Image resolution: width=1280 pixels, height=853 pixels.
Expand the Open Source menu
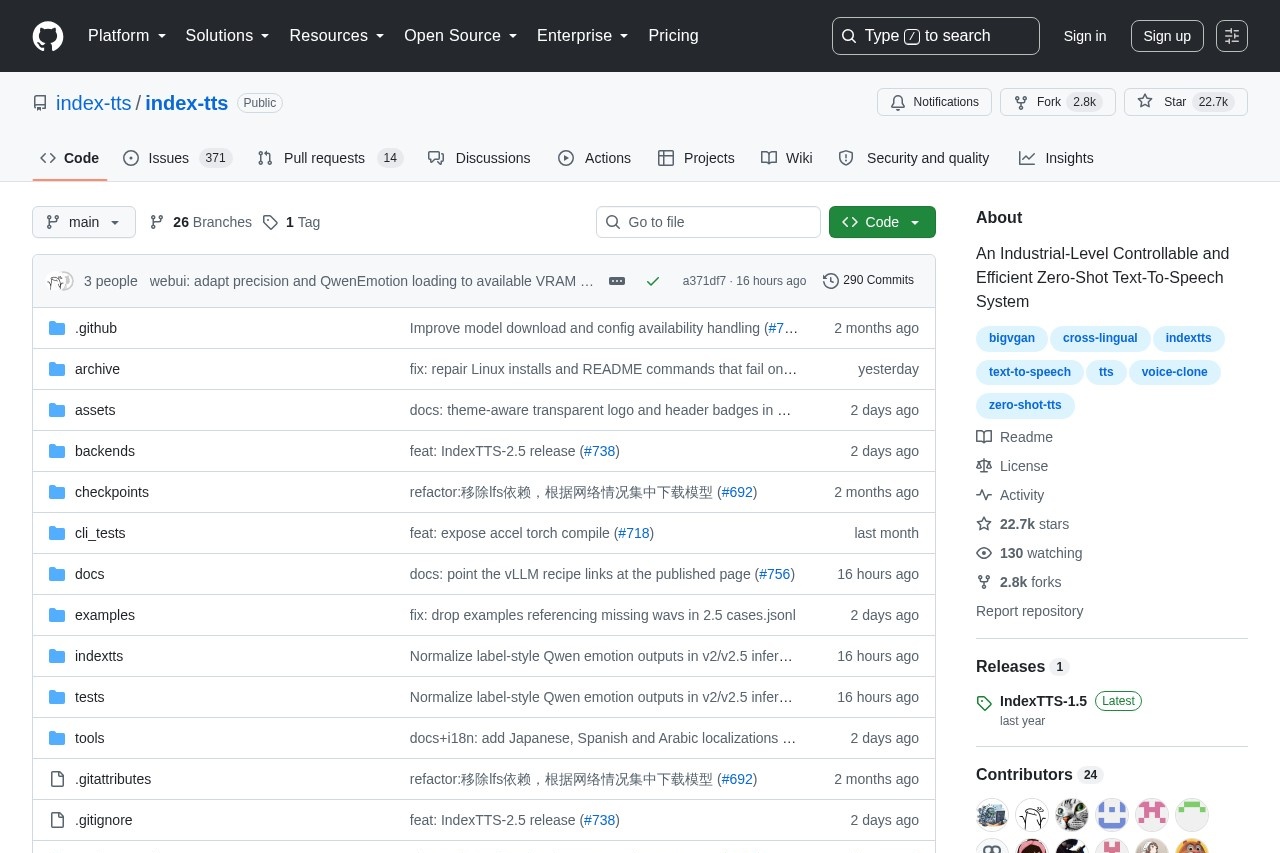point(460,36)
